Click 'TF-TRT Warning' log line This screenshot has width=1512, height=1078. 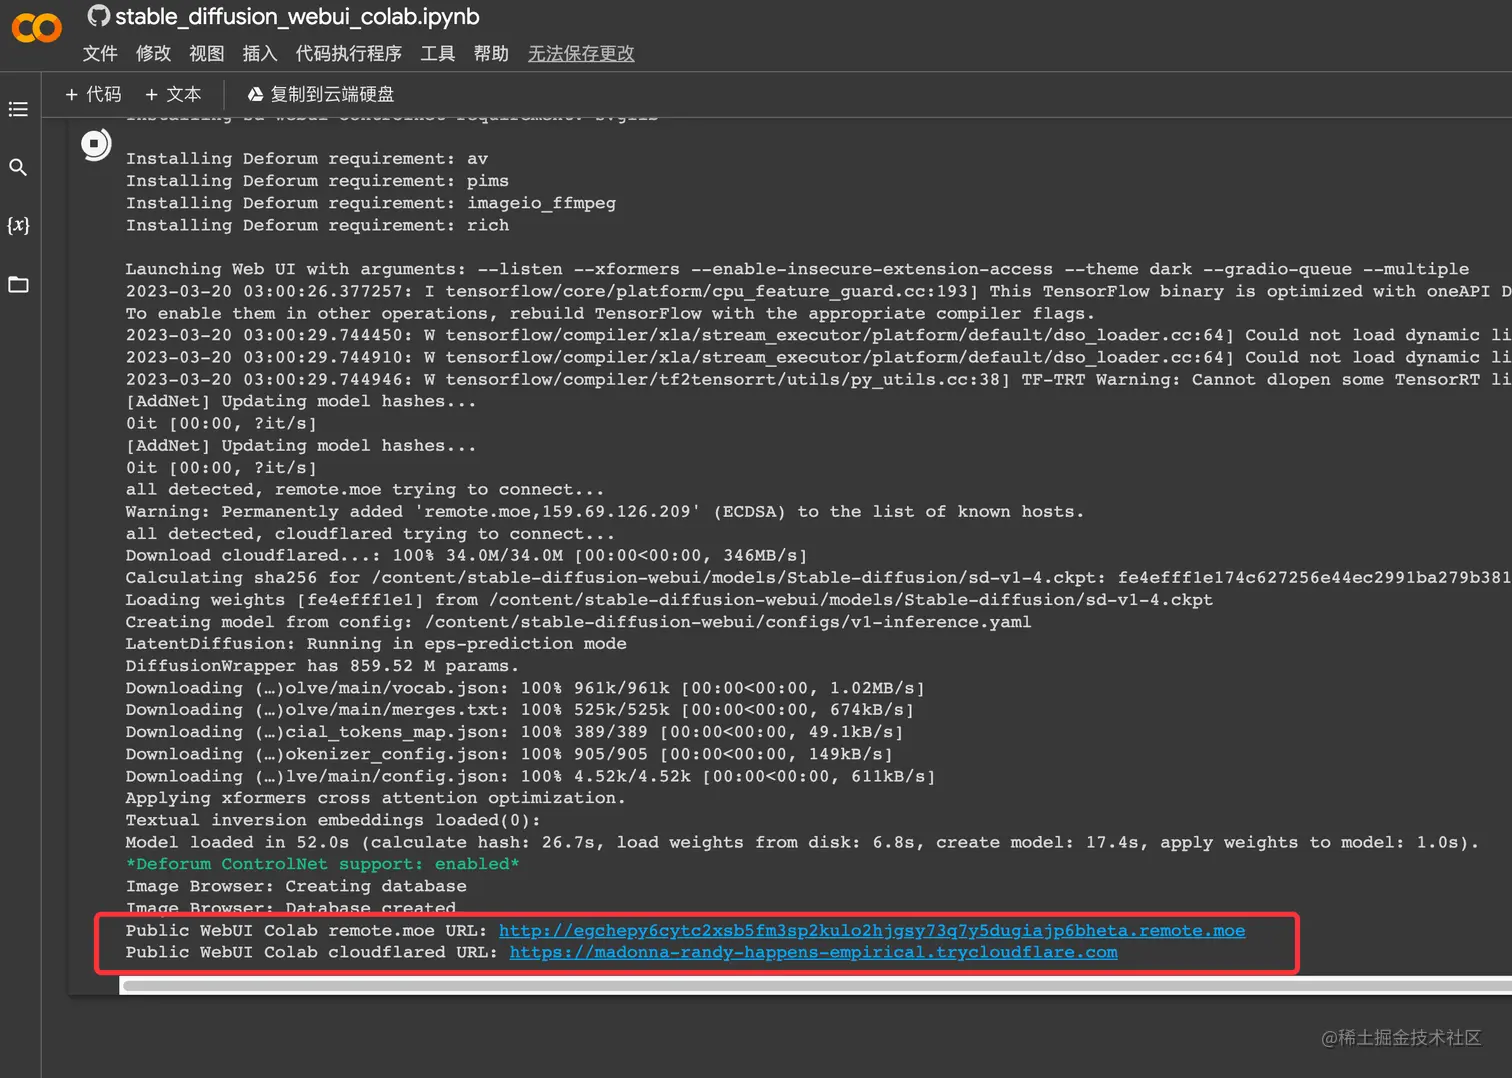pyautogui.click(x=818, y=380)
